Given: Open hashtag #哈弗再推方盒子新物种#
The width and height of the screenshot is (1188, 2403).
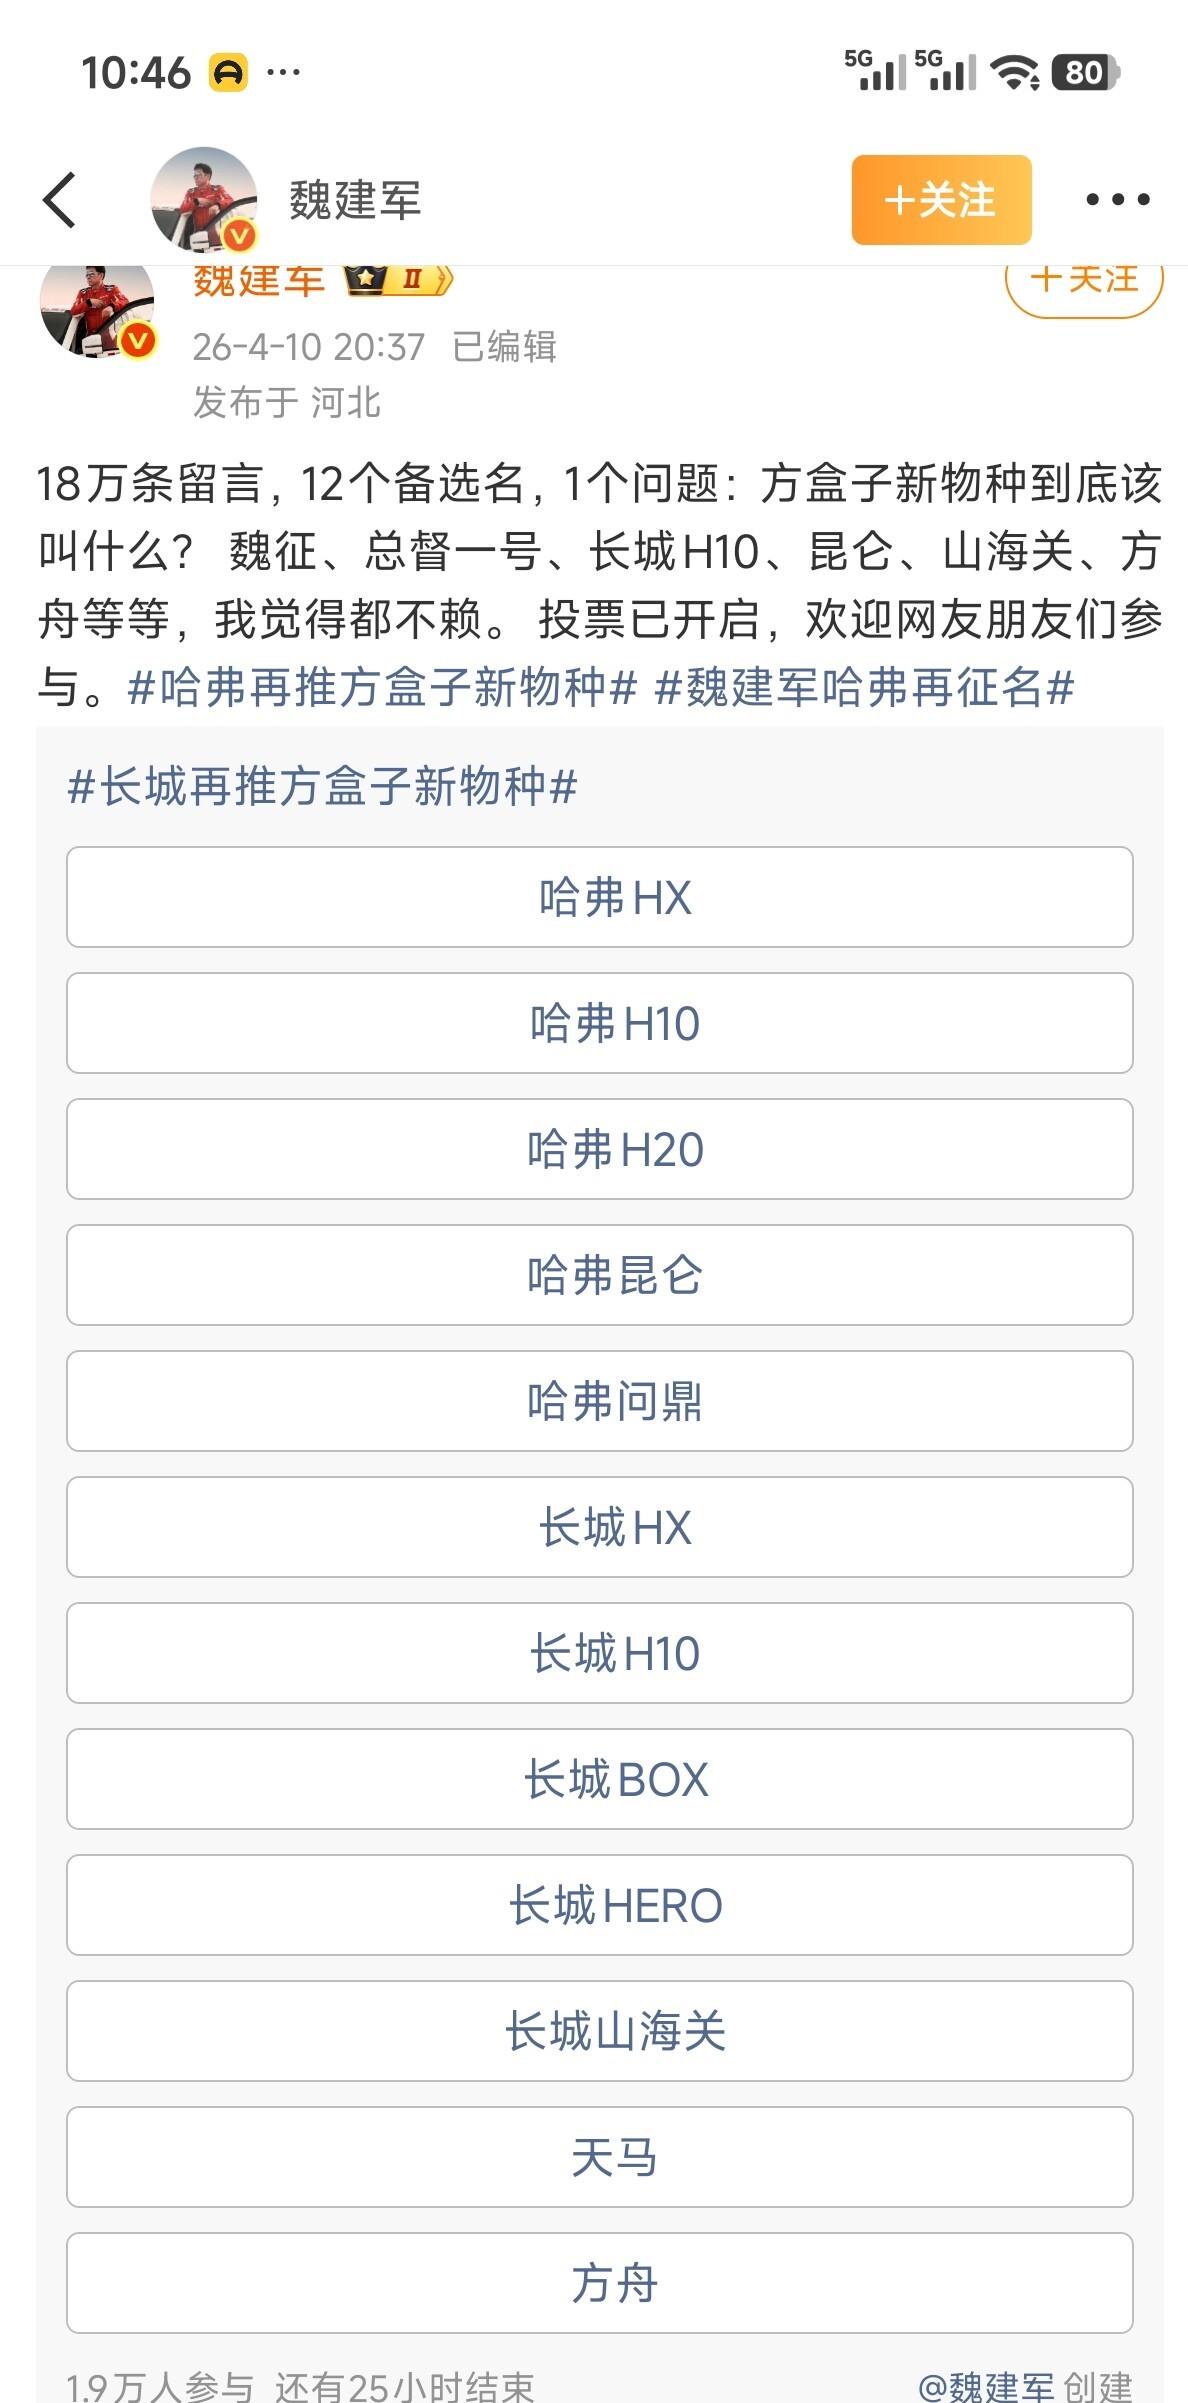Looking at the screenshot, I should pyautogui.click(x=383, y=688).
